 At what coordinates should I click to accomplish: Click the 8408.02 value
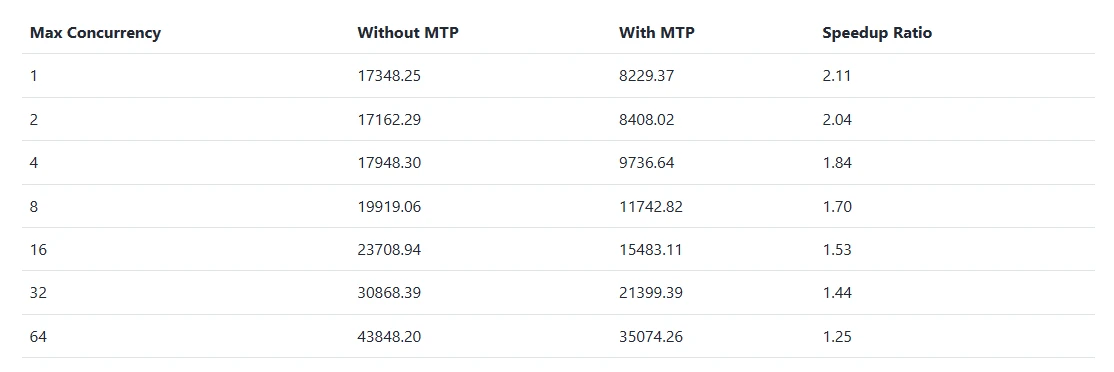[x=646, y=119]
